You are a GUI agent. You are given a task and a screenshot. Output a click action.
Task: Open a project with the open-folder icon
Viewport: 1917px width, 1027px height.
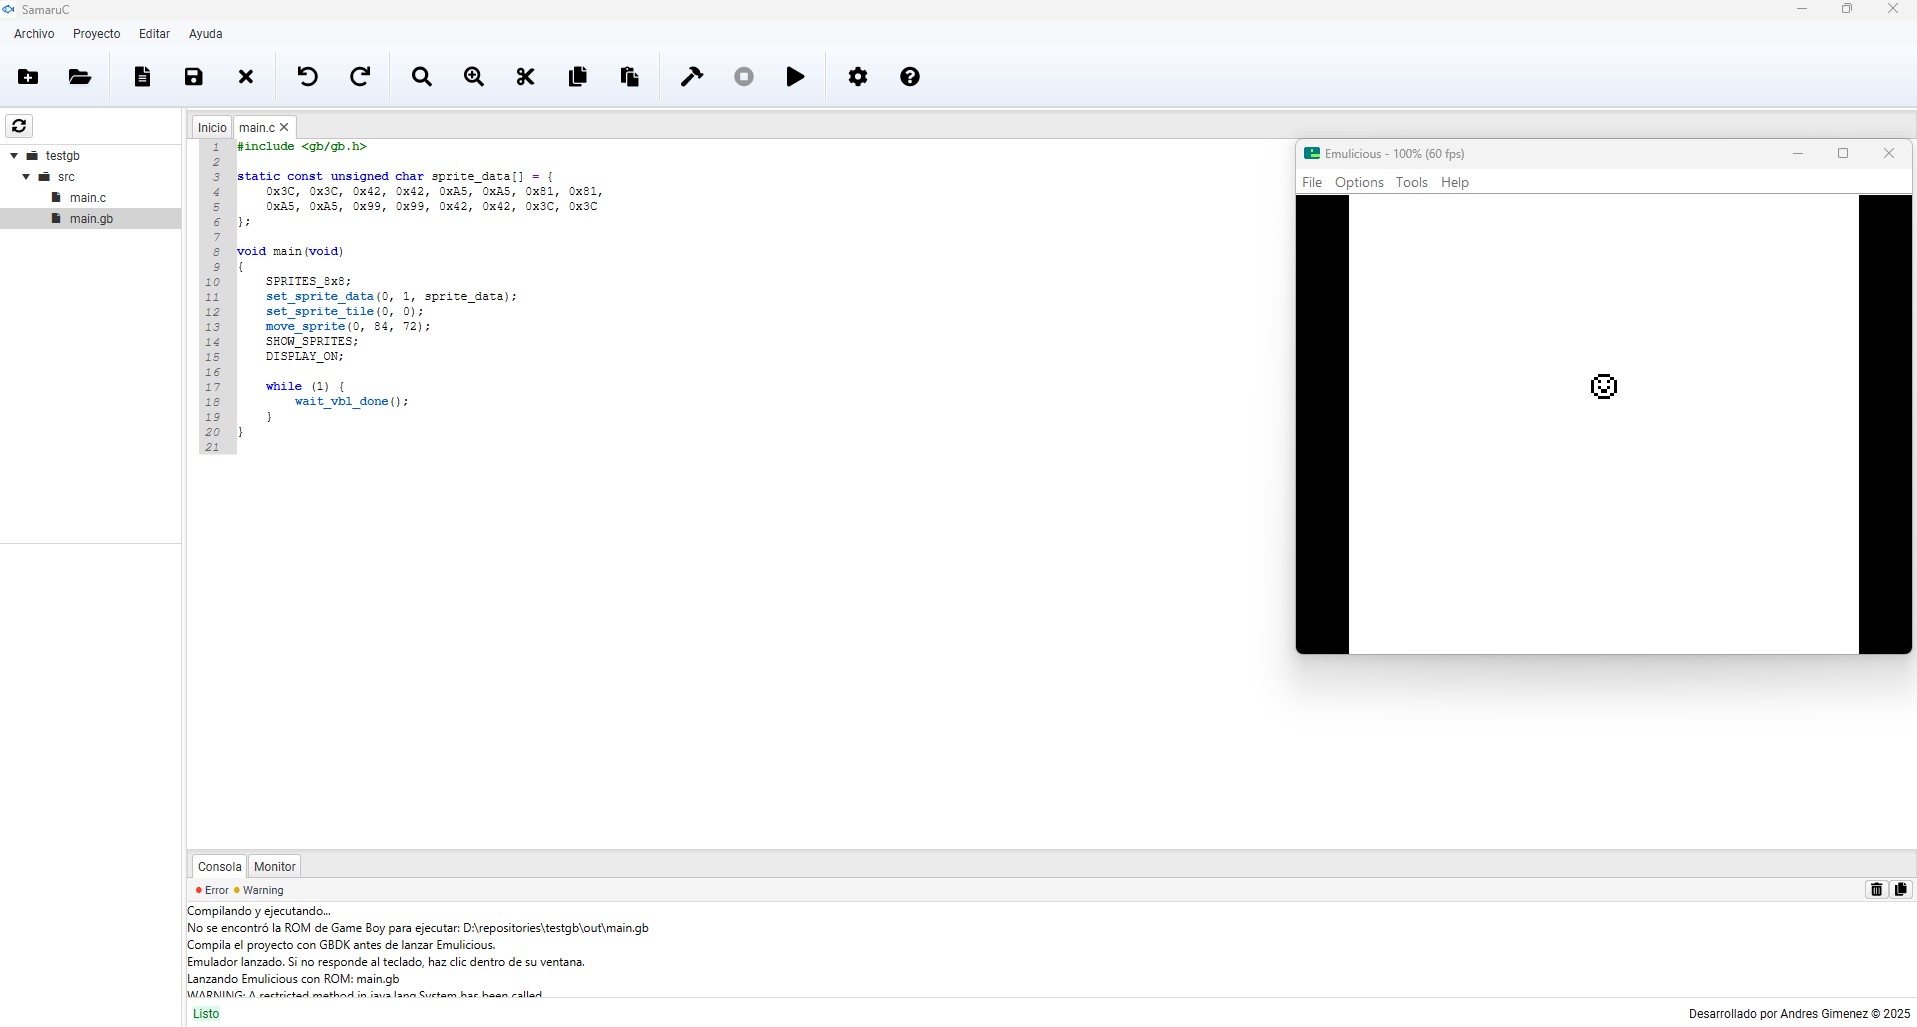tap(80, 77)
